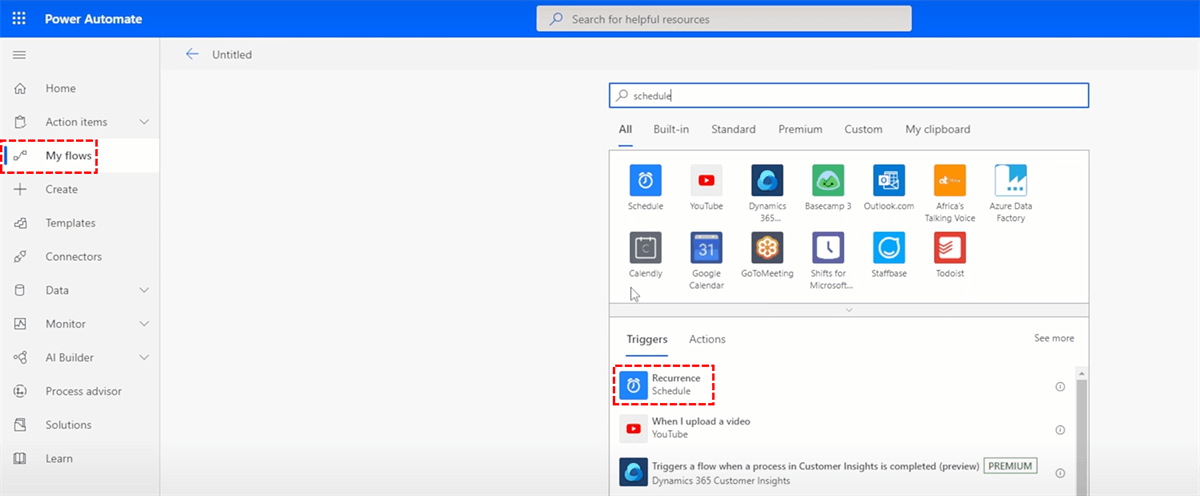Show info for When I upload a video

1060,429
